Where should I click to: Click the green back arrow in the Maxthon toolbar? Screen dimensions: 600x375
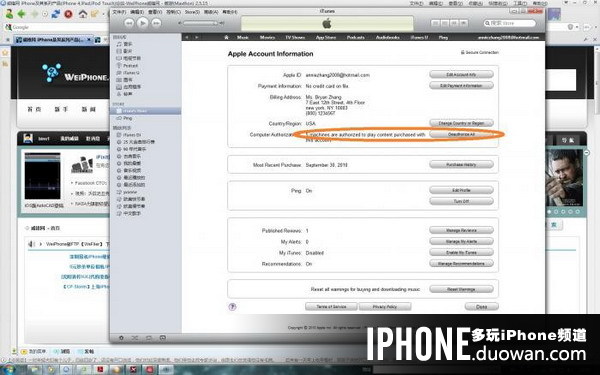[x=21, y=14]
